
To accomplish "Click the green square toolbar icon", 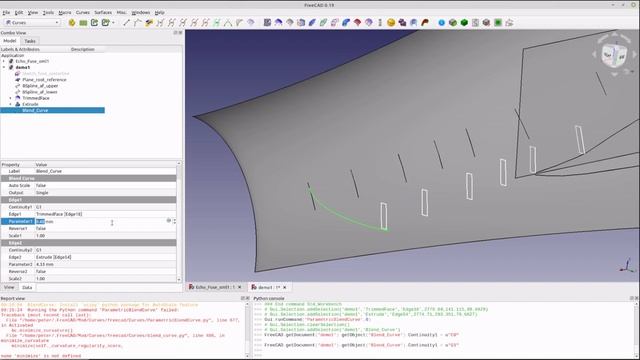I will point(498,23).
